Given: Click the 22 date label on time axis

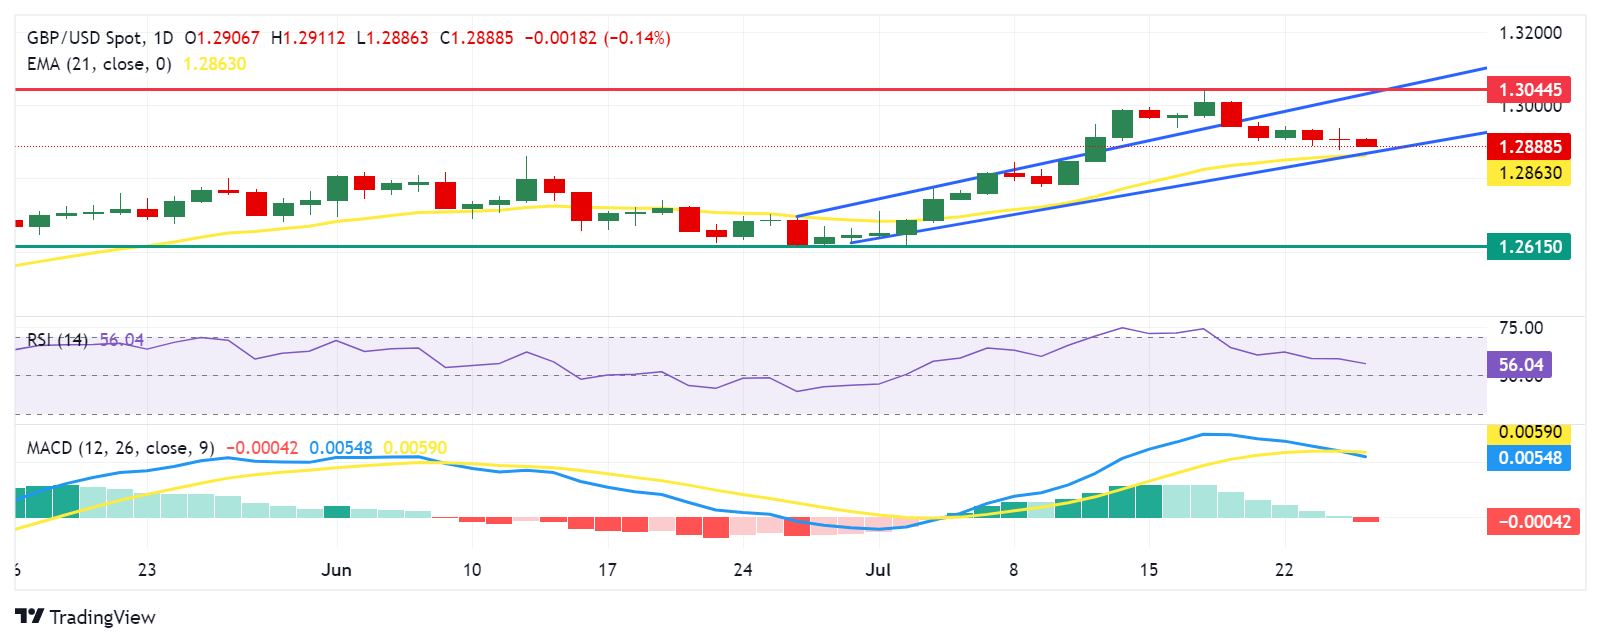Looking at the screenshot, I should [1284, 570].
